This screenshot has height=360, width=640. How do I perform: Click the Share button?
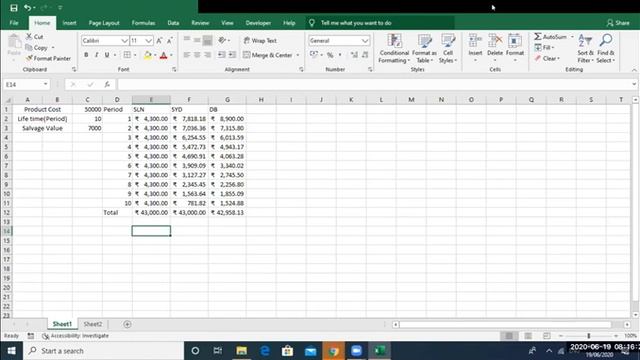coord(618,23)
